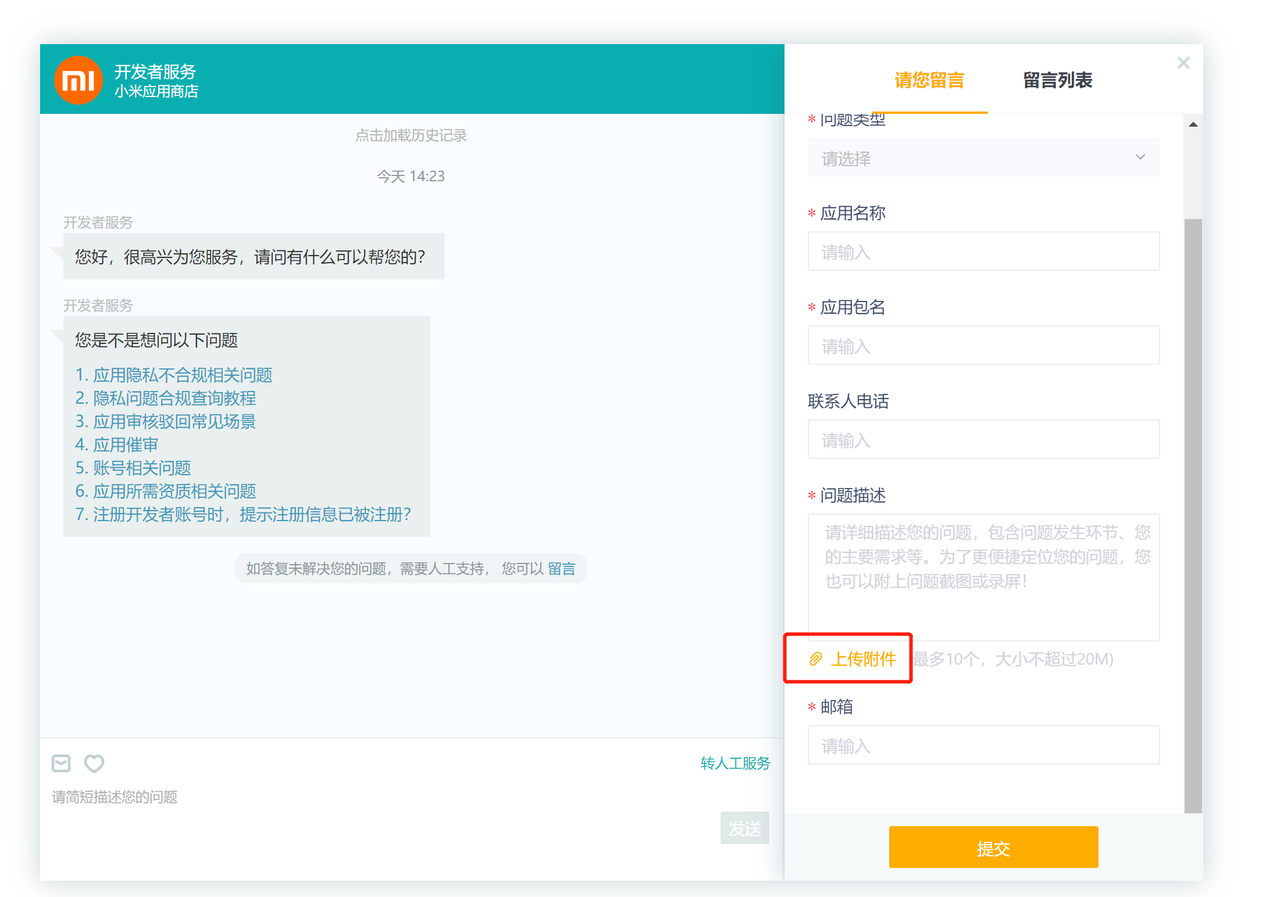This screenshot has width=1280, height=897.
Task: Focus the 问题描述 text area
Action: [984, 577]
